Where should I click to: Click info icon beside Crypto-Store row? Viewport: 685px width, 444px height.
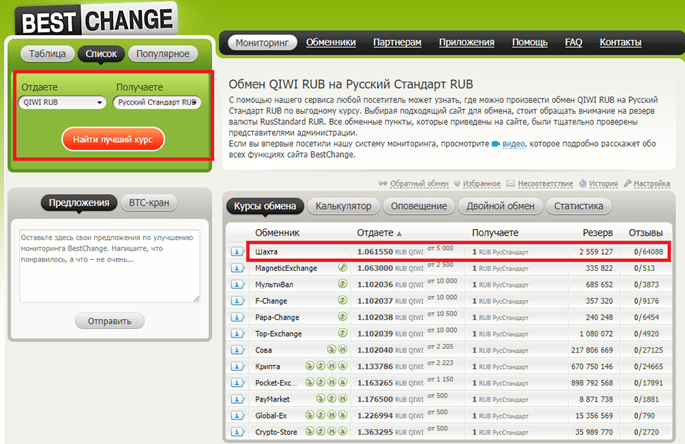tap(237, 432)
